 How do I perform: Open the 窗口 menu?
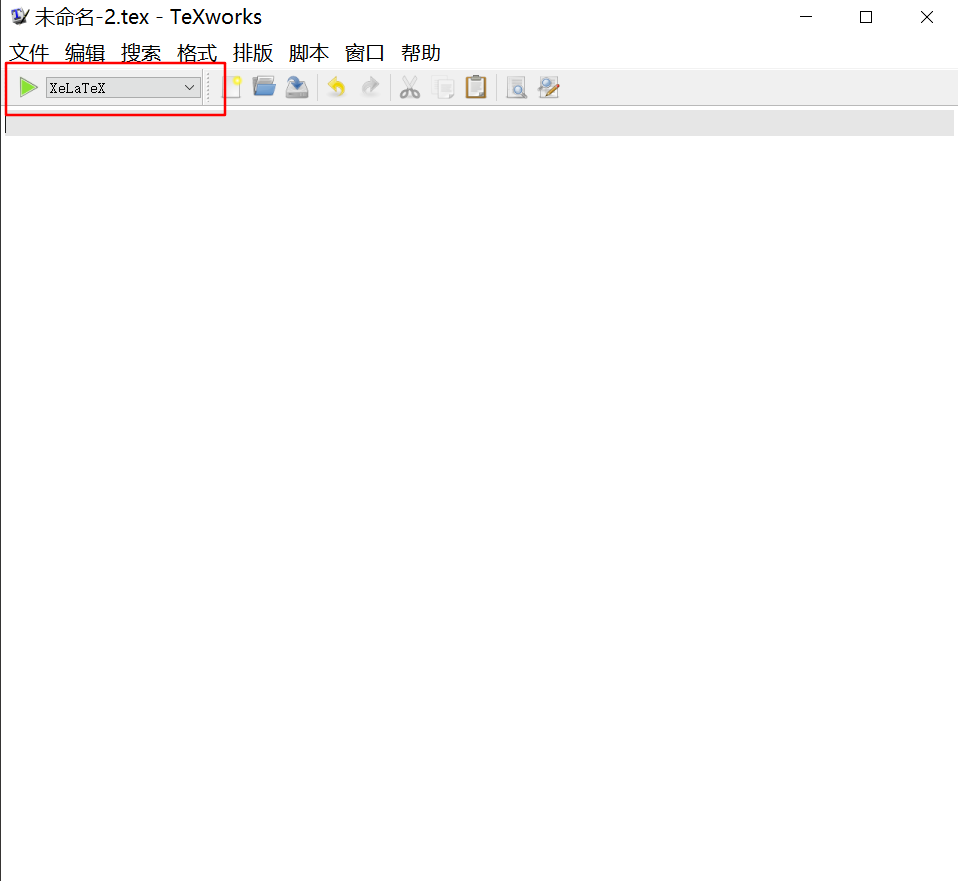click(x=364, y=53)
